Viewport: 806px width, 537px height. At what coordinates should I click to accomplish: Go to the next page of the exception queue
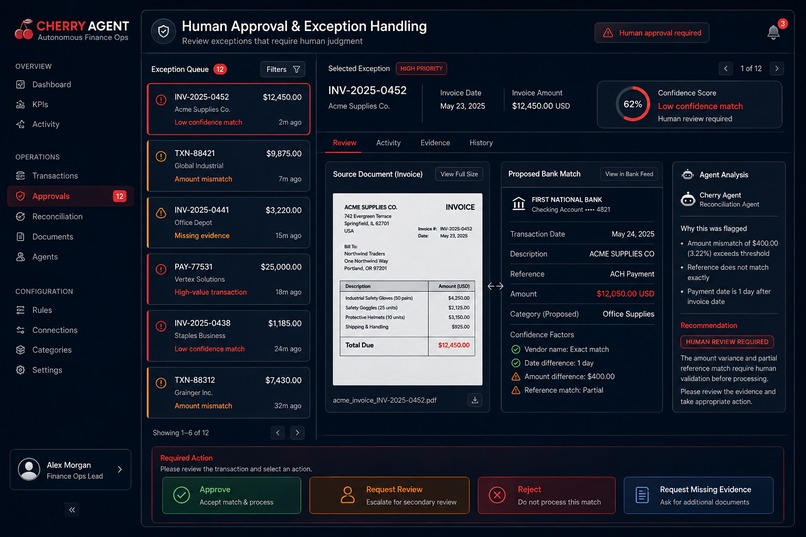tap(297, 433)
